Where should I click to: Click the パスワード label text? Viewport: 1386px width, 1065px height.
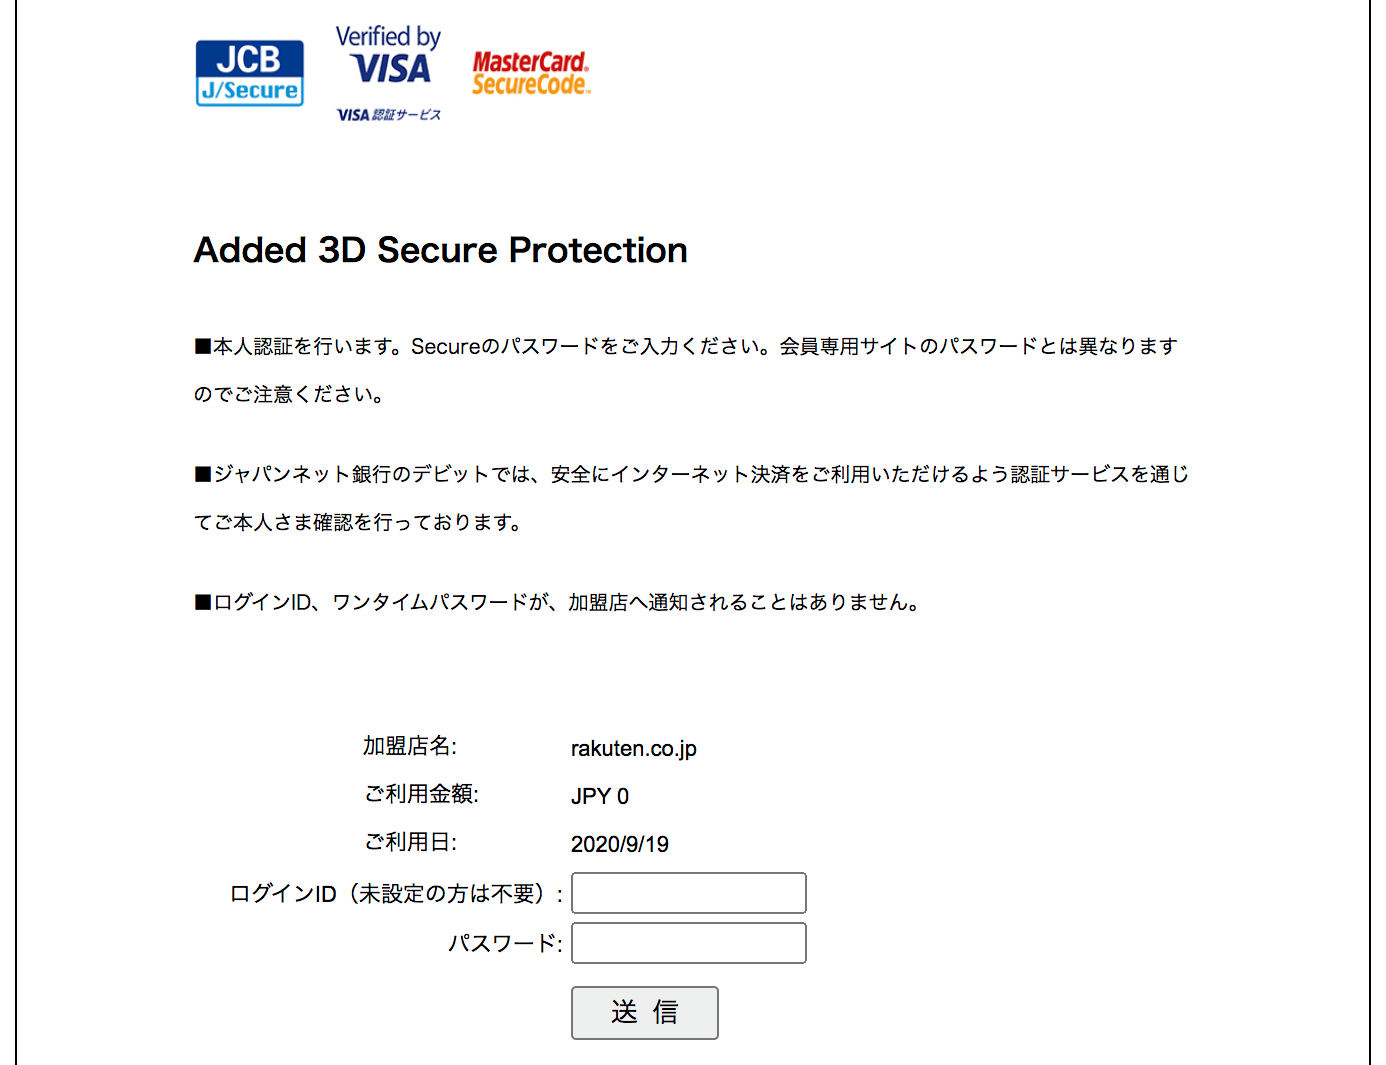[x=505, y=943]
